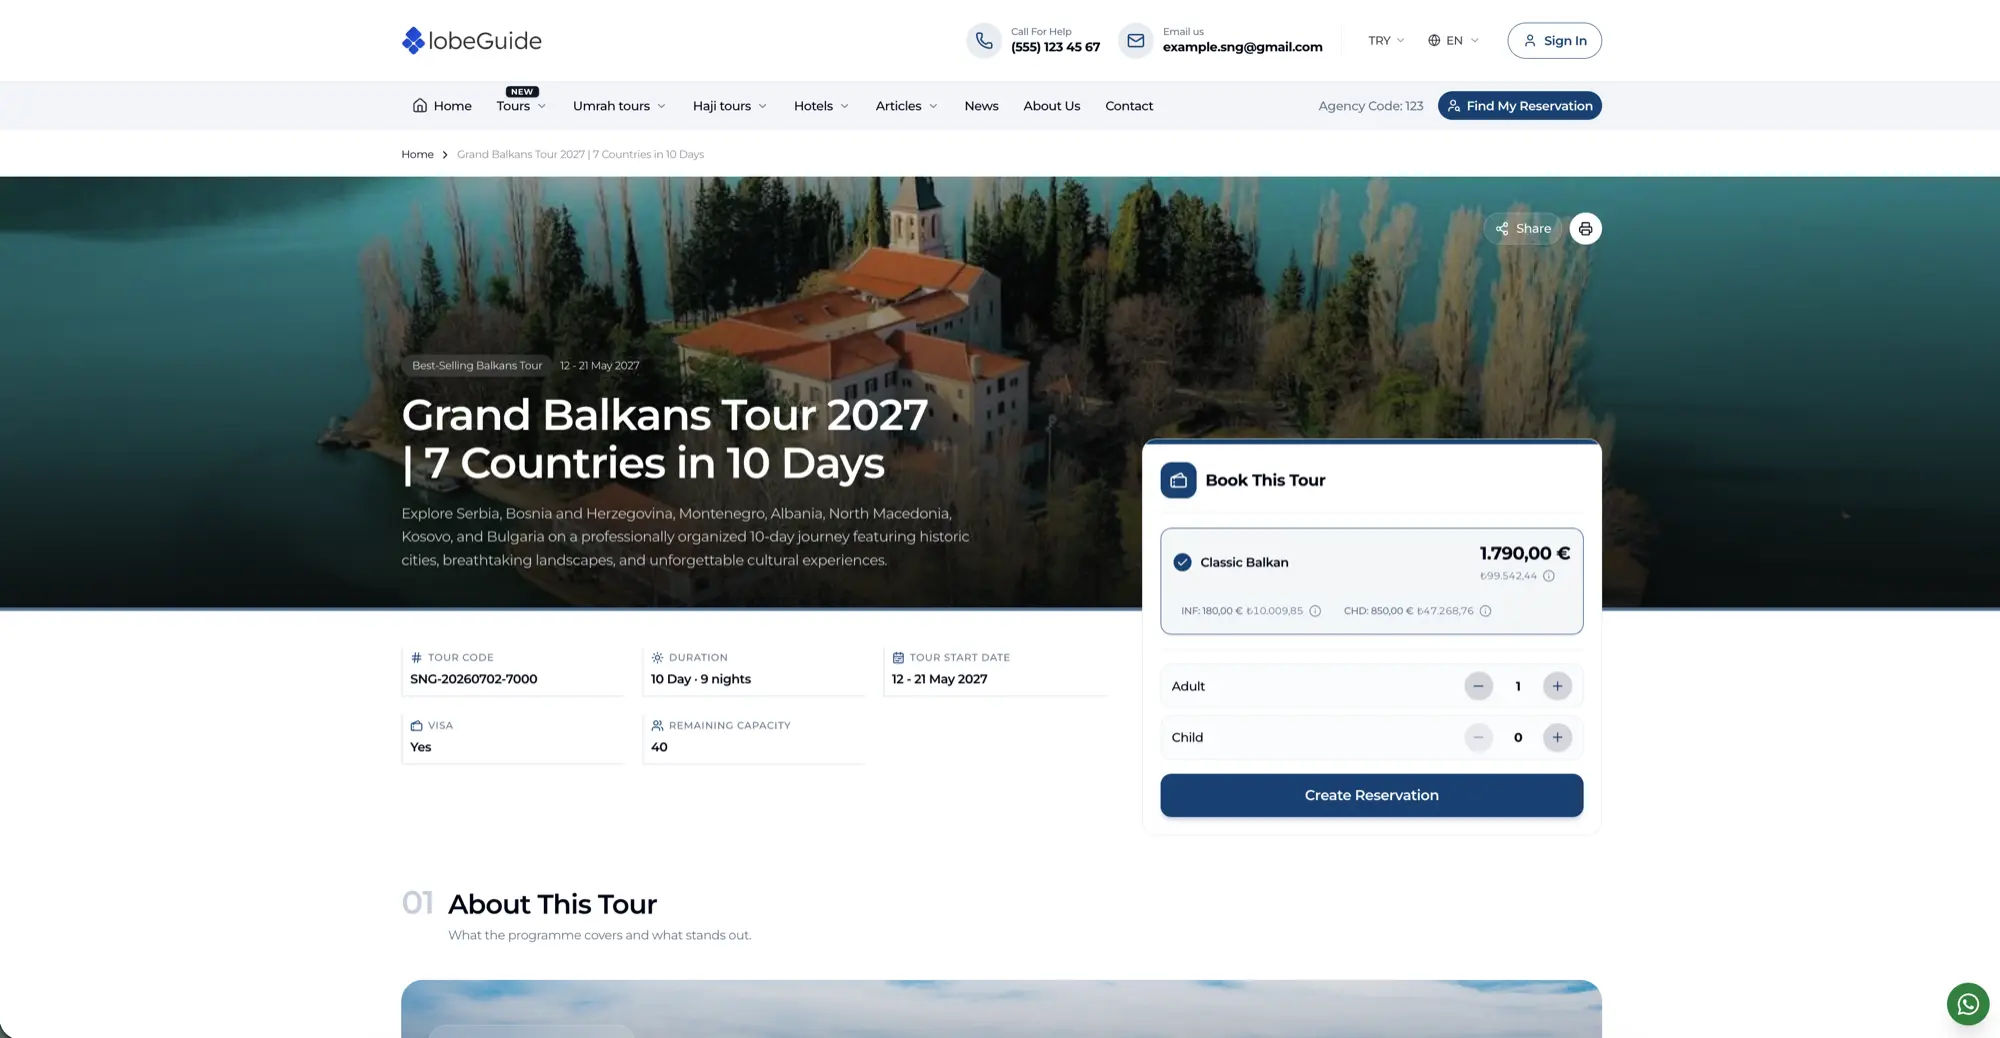Screen dimensions: 2000x1038
Task: Increase Child count with plus button
Action: (x=1557, y=737)
